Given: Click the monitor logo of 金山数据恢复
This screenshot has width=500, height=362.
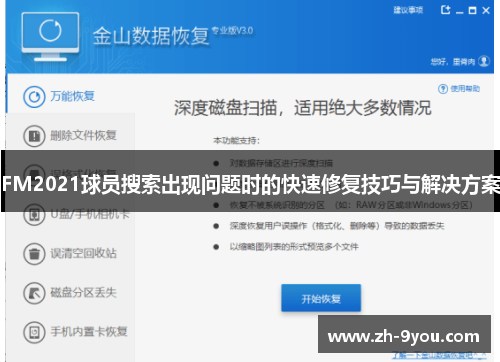Looking at the screenshot, I should (x=50, y=37).
